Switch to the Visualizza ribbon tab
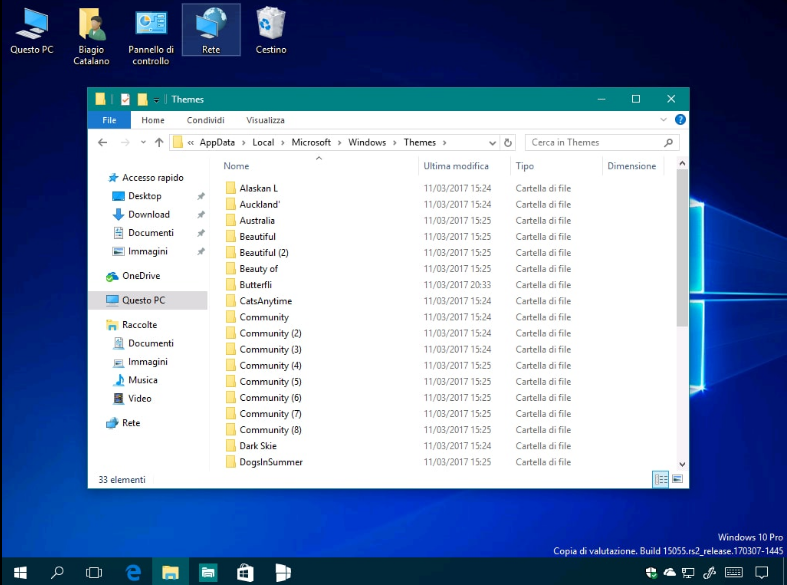This screenshot has height=585, width=787. (265, 120)
